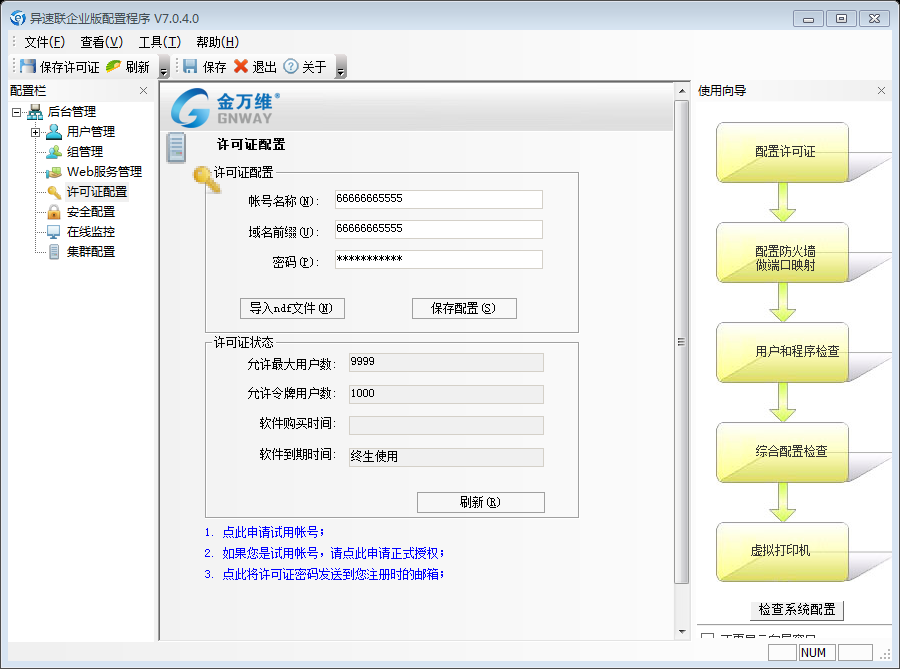Open 组管理 via its group icon
The width and height of the screenshot is (900, 669).
tap(53, 152)
